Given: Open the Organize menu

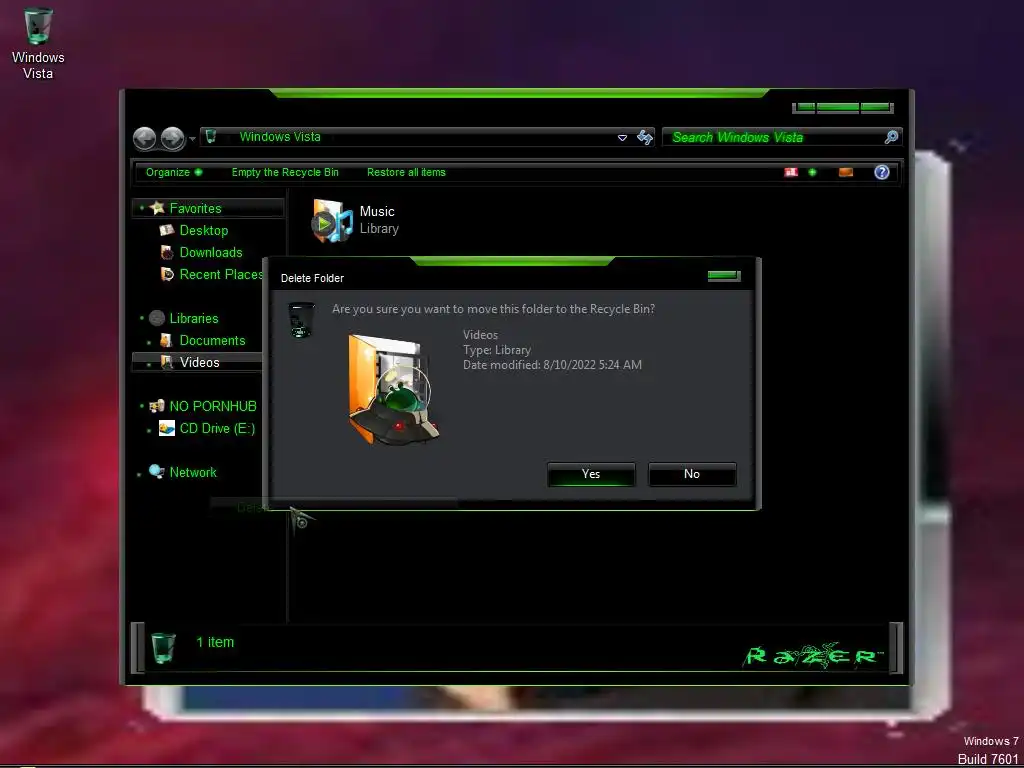Looking at the screenshot, I should (174, 172).
